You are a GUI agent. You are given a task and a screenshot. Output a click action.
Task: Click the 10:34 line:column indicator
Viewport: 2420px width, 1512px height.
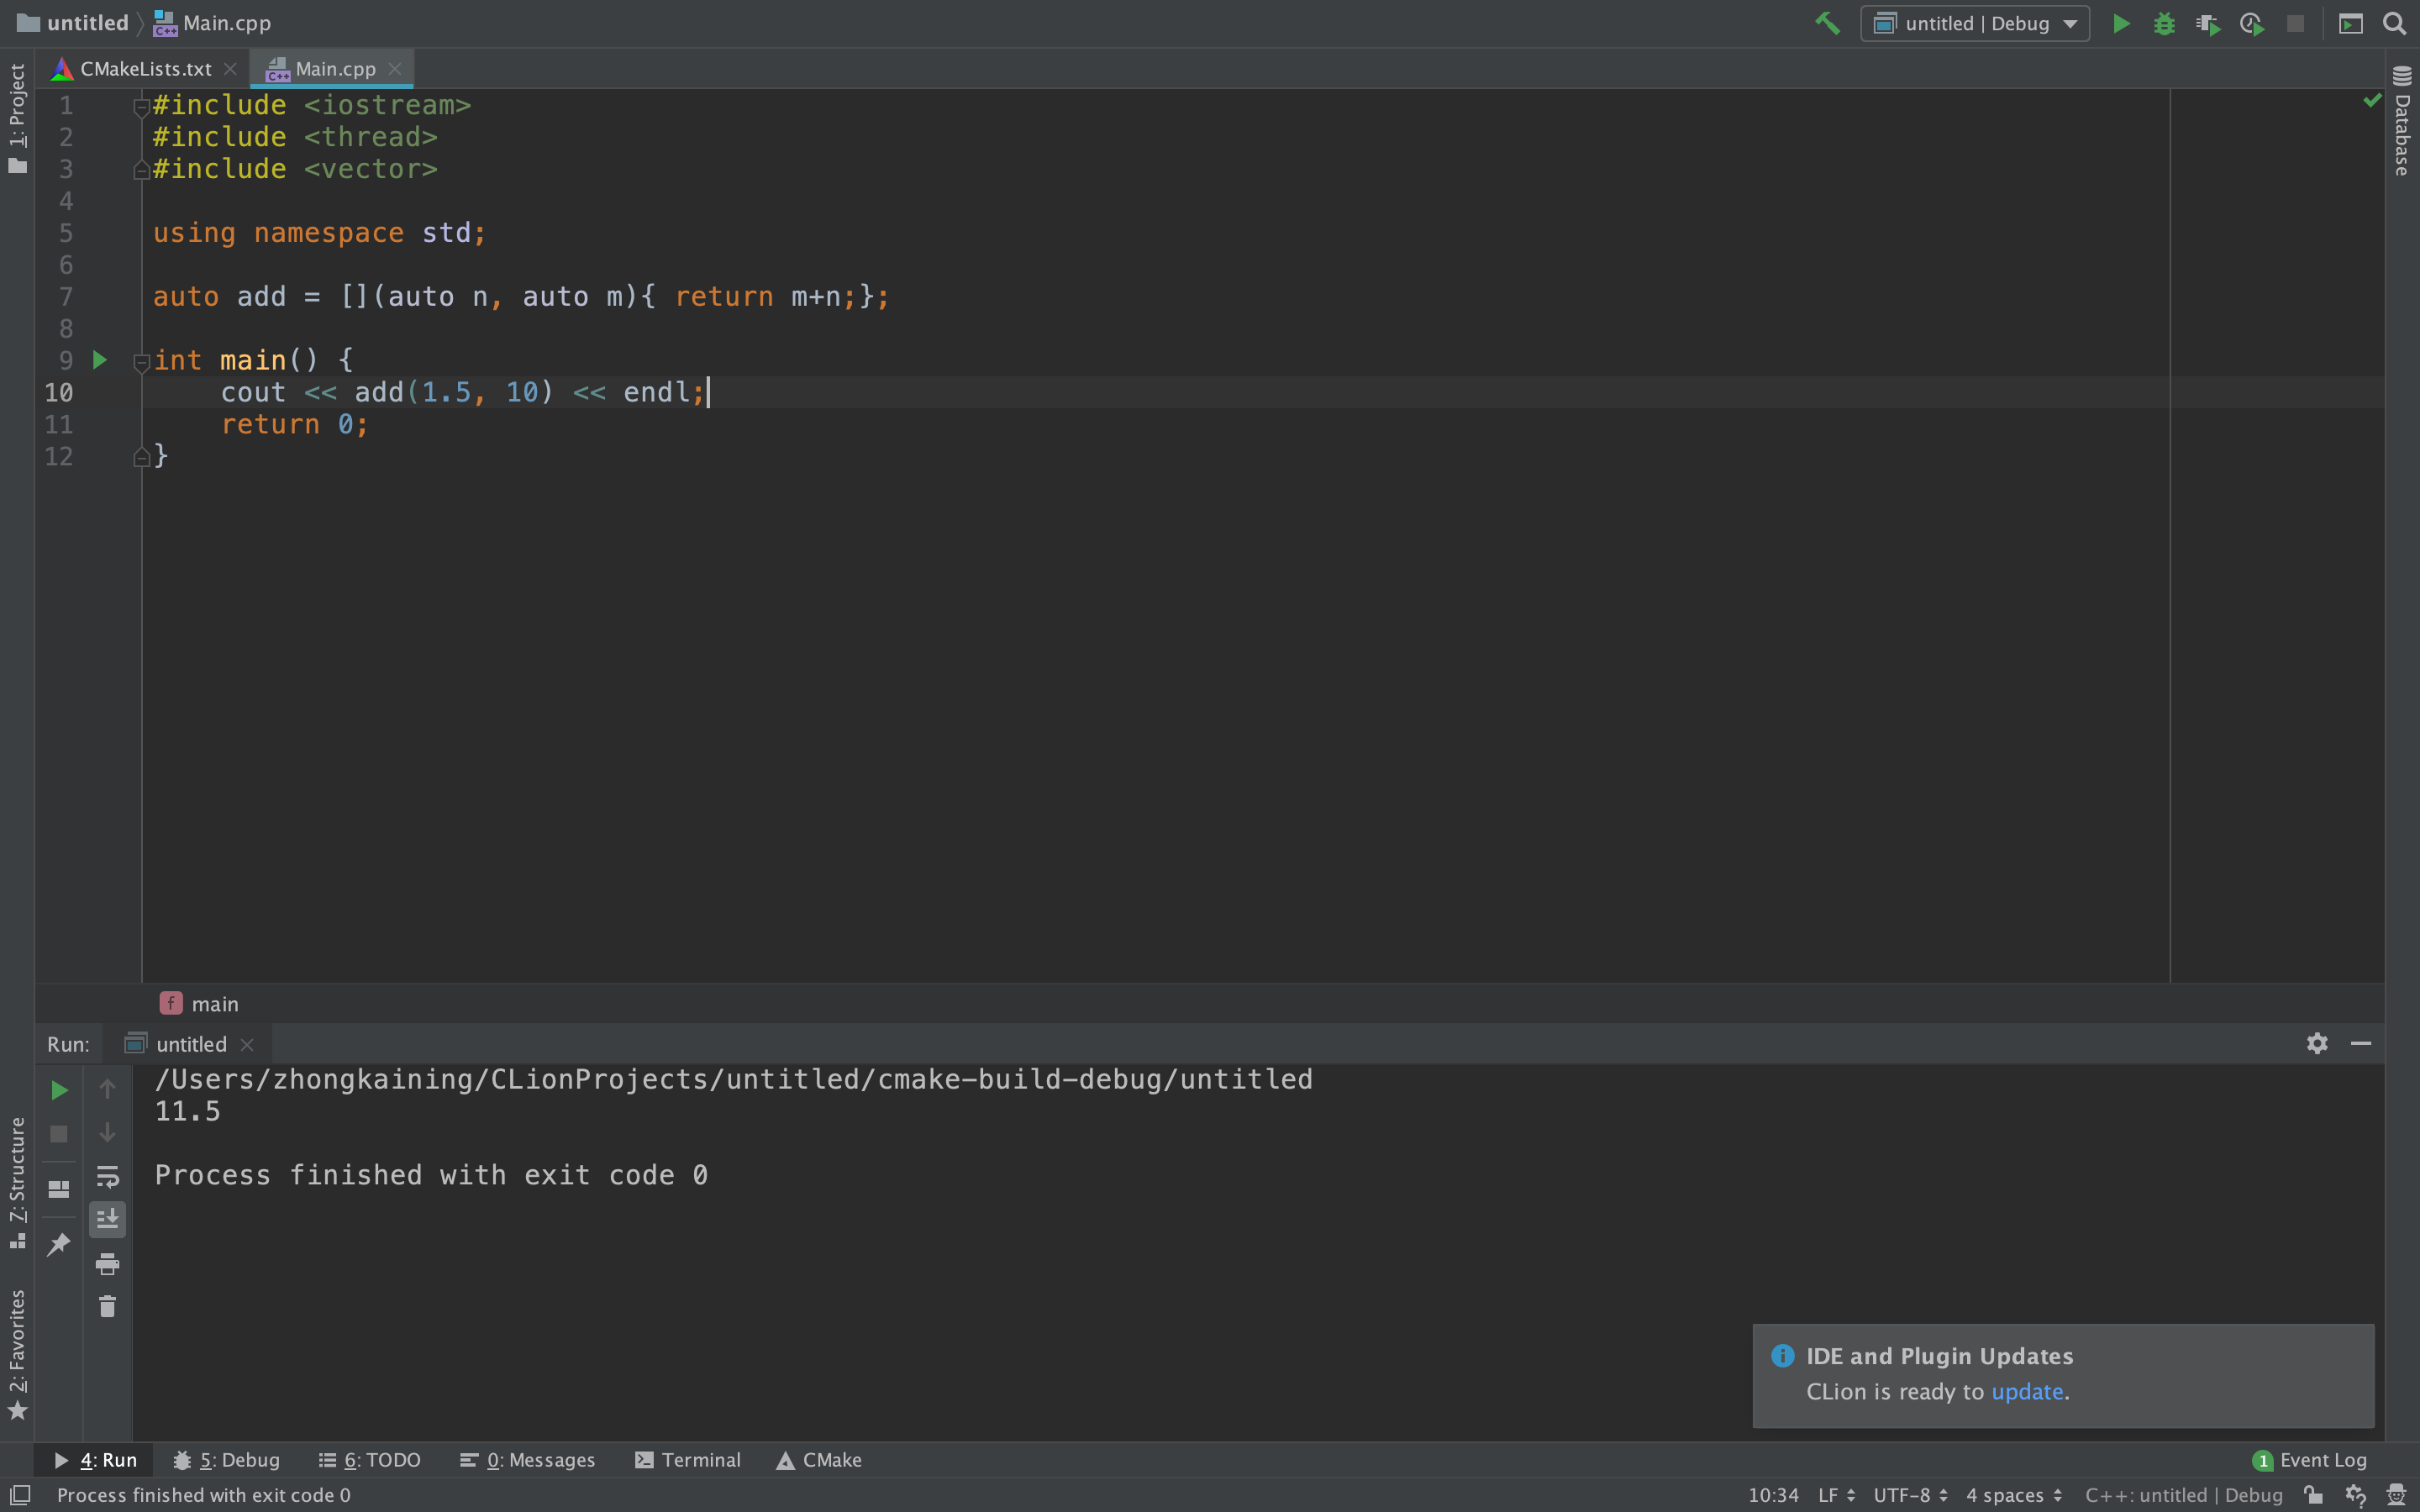click(1772, 1494)
